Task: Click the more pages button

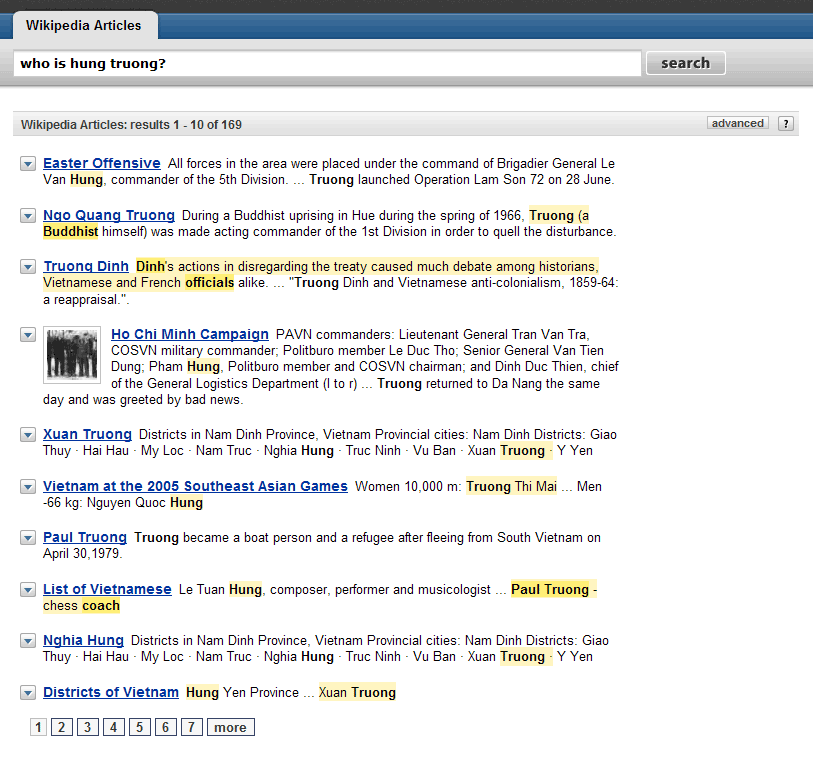Action: (231, 727)
